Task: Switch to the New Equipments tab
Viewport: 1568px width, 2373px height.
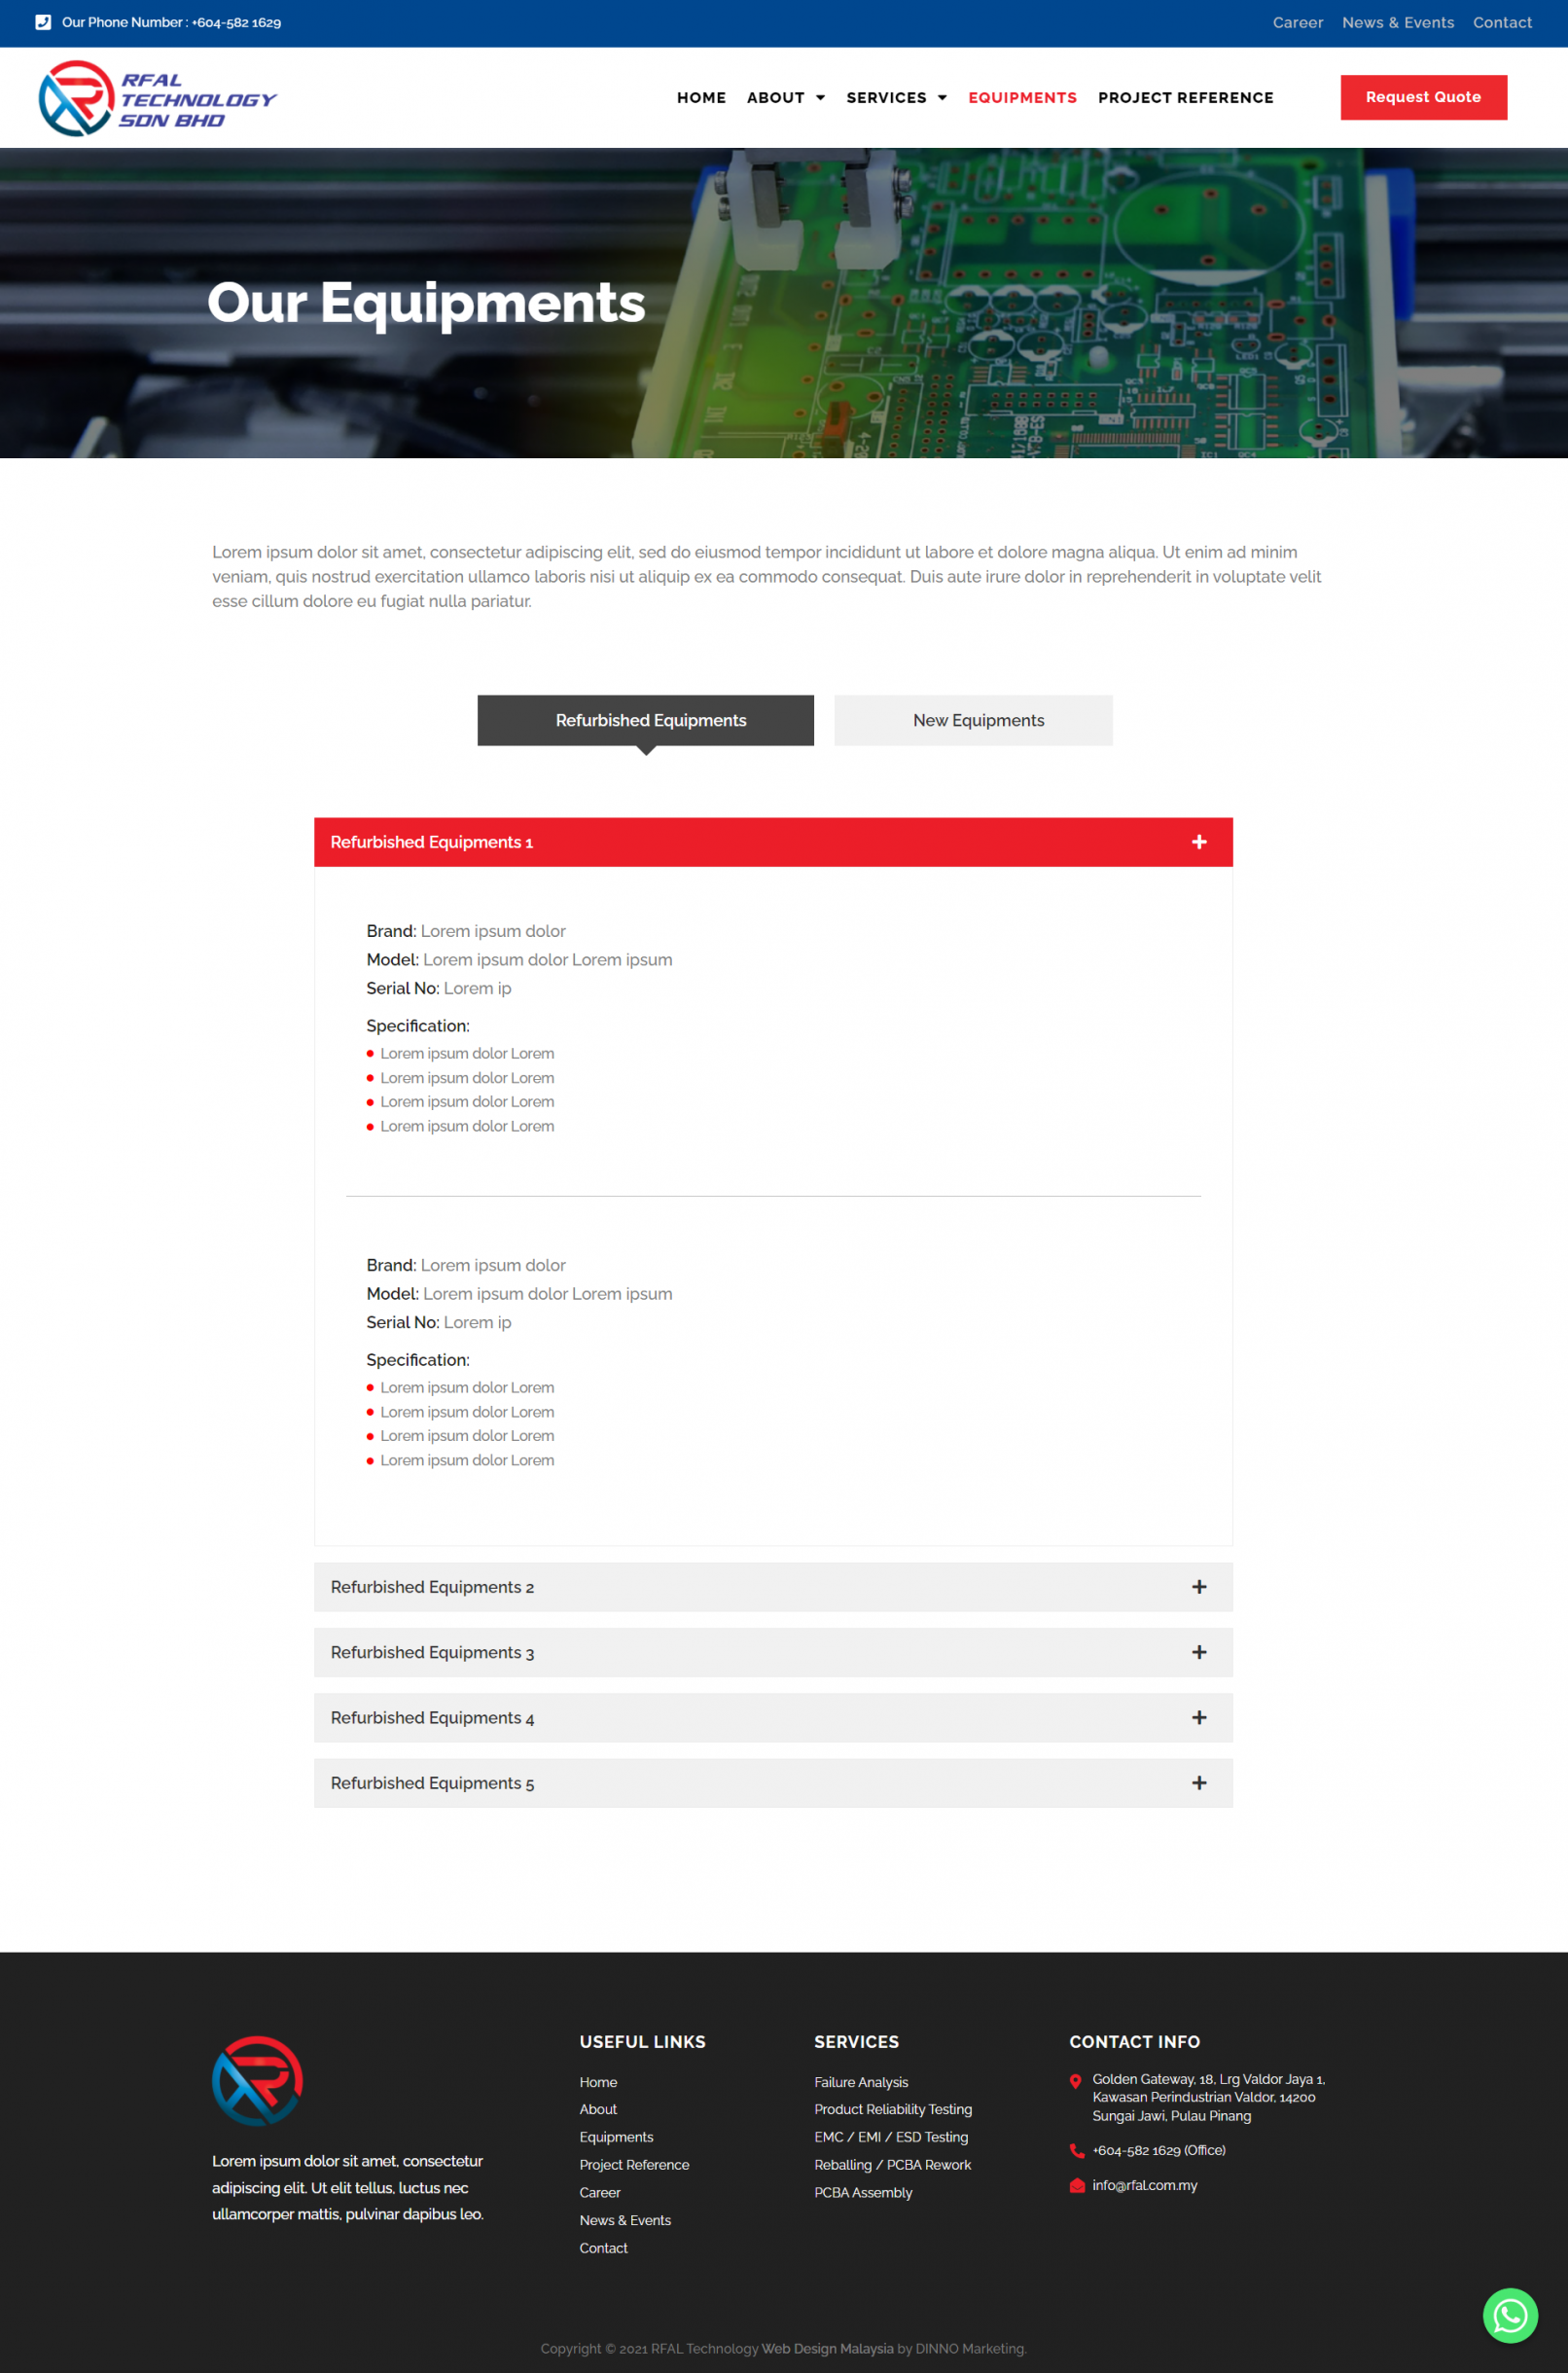Action: [x=973, y=720]
